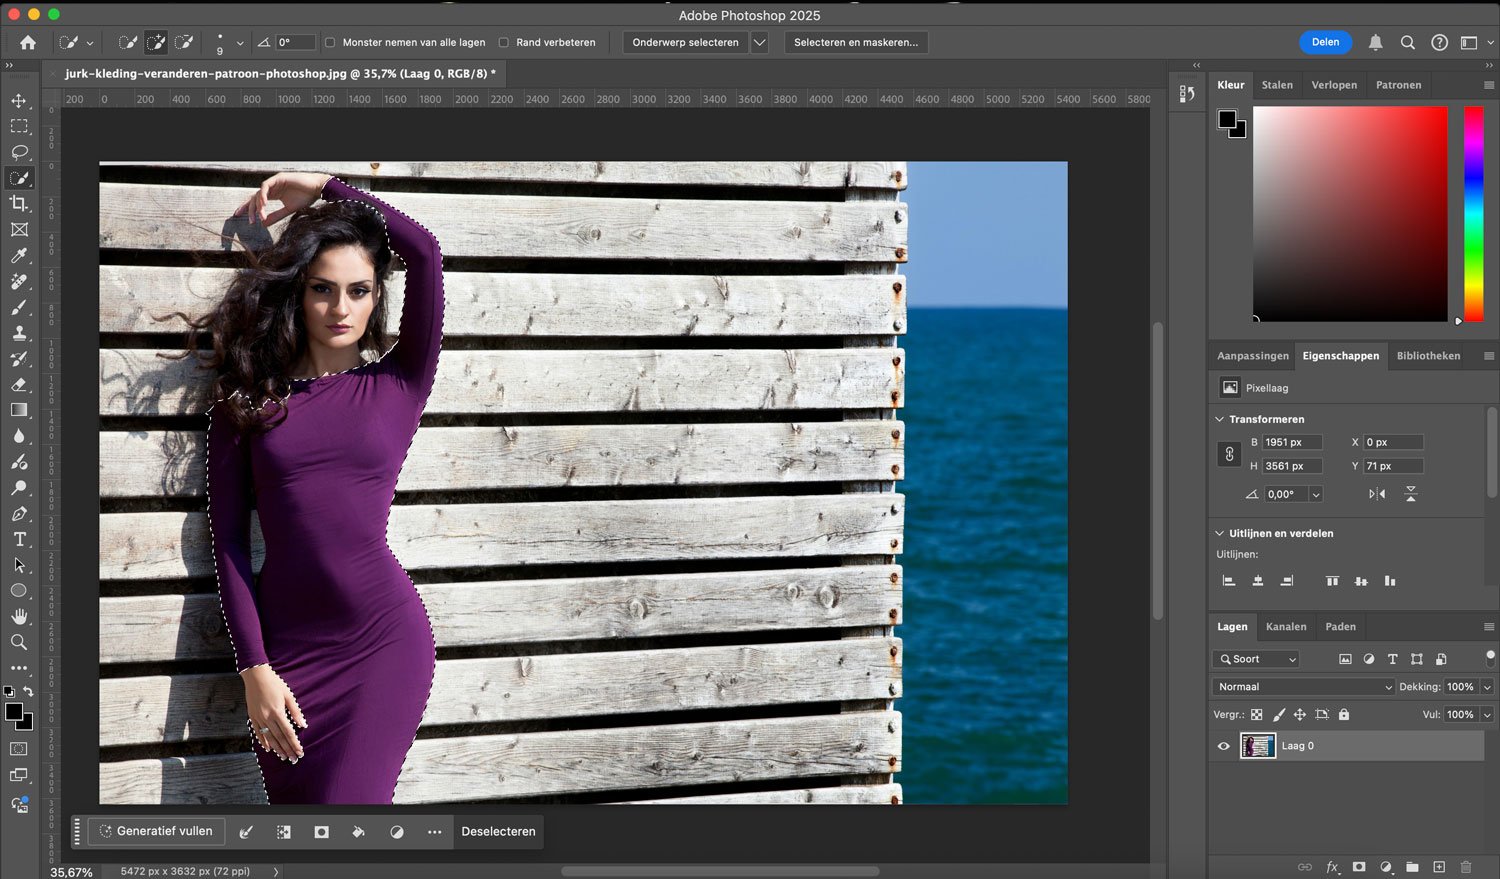The height and width of the screenshot is (879, 1500).
Task: Go to the Home screen icon
Action: (28, 42)
